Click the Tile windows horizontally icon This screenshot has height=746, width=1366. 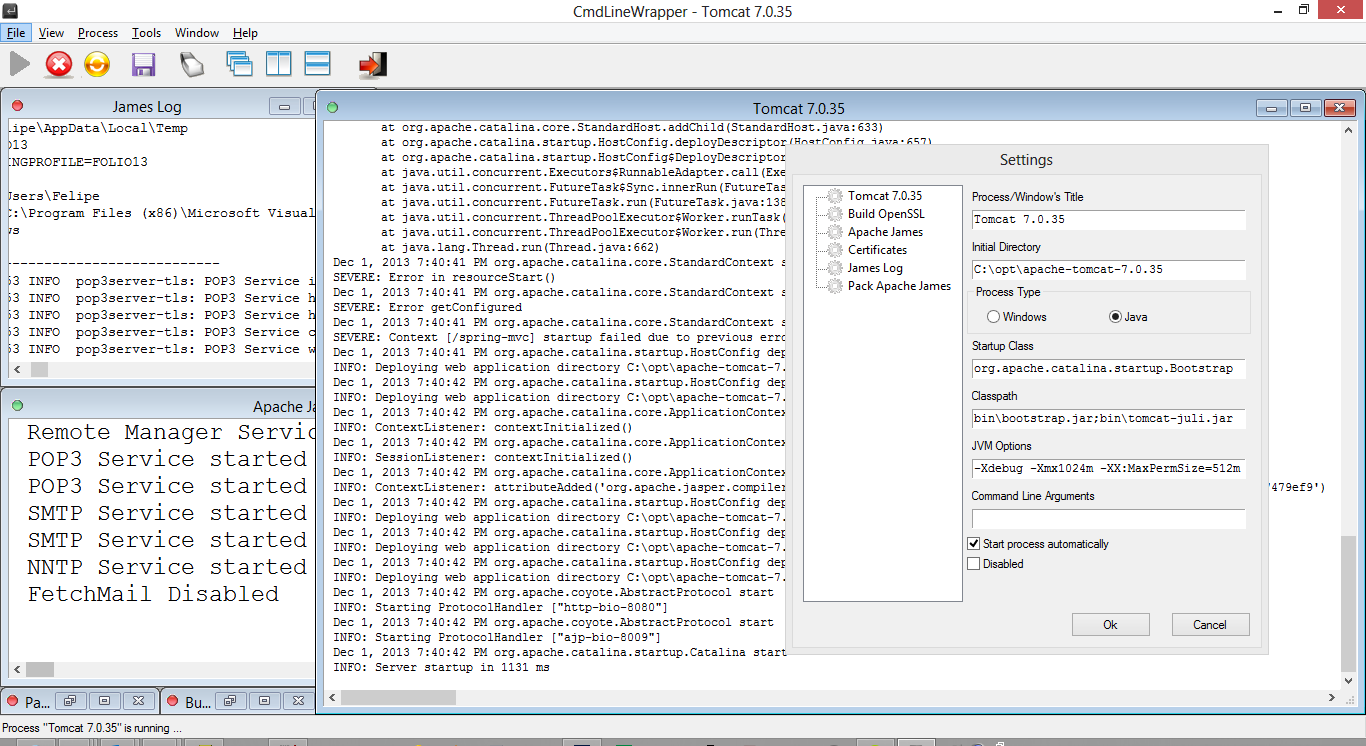pos(318,64)
